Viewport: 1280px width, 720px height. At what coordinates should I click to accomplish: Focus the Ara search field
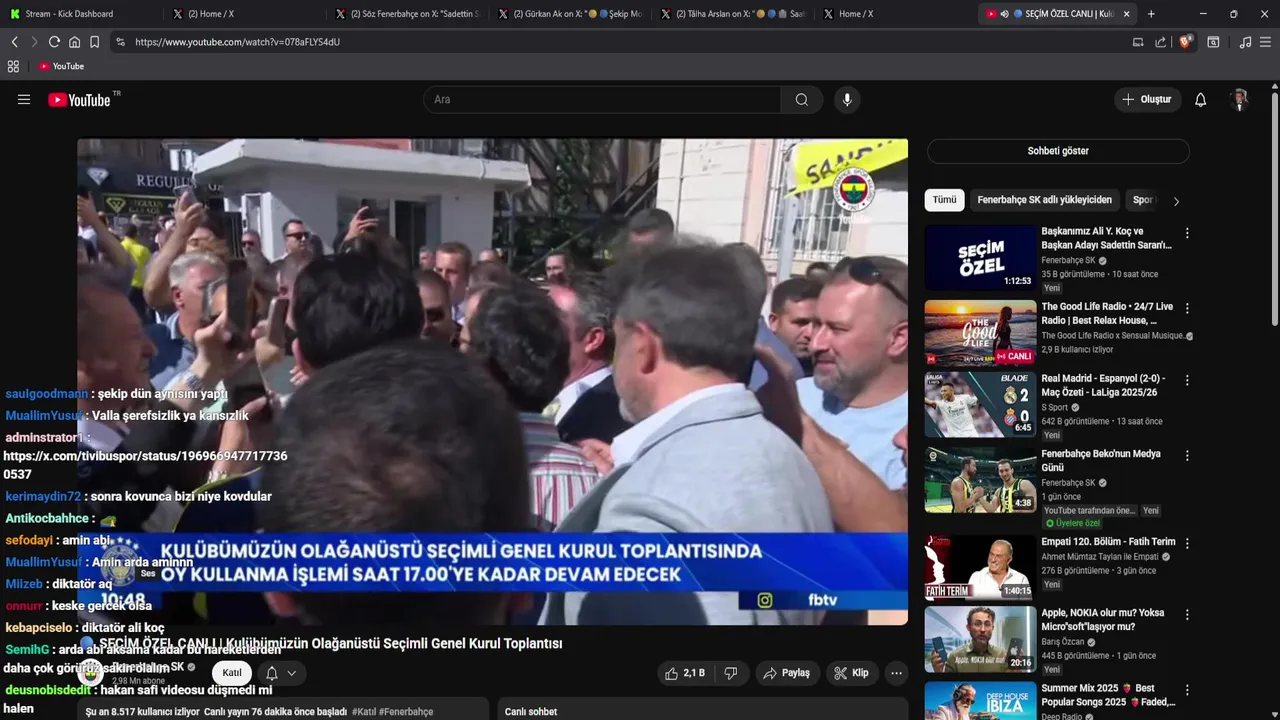click(x=602, y=100)
